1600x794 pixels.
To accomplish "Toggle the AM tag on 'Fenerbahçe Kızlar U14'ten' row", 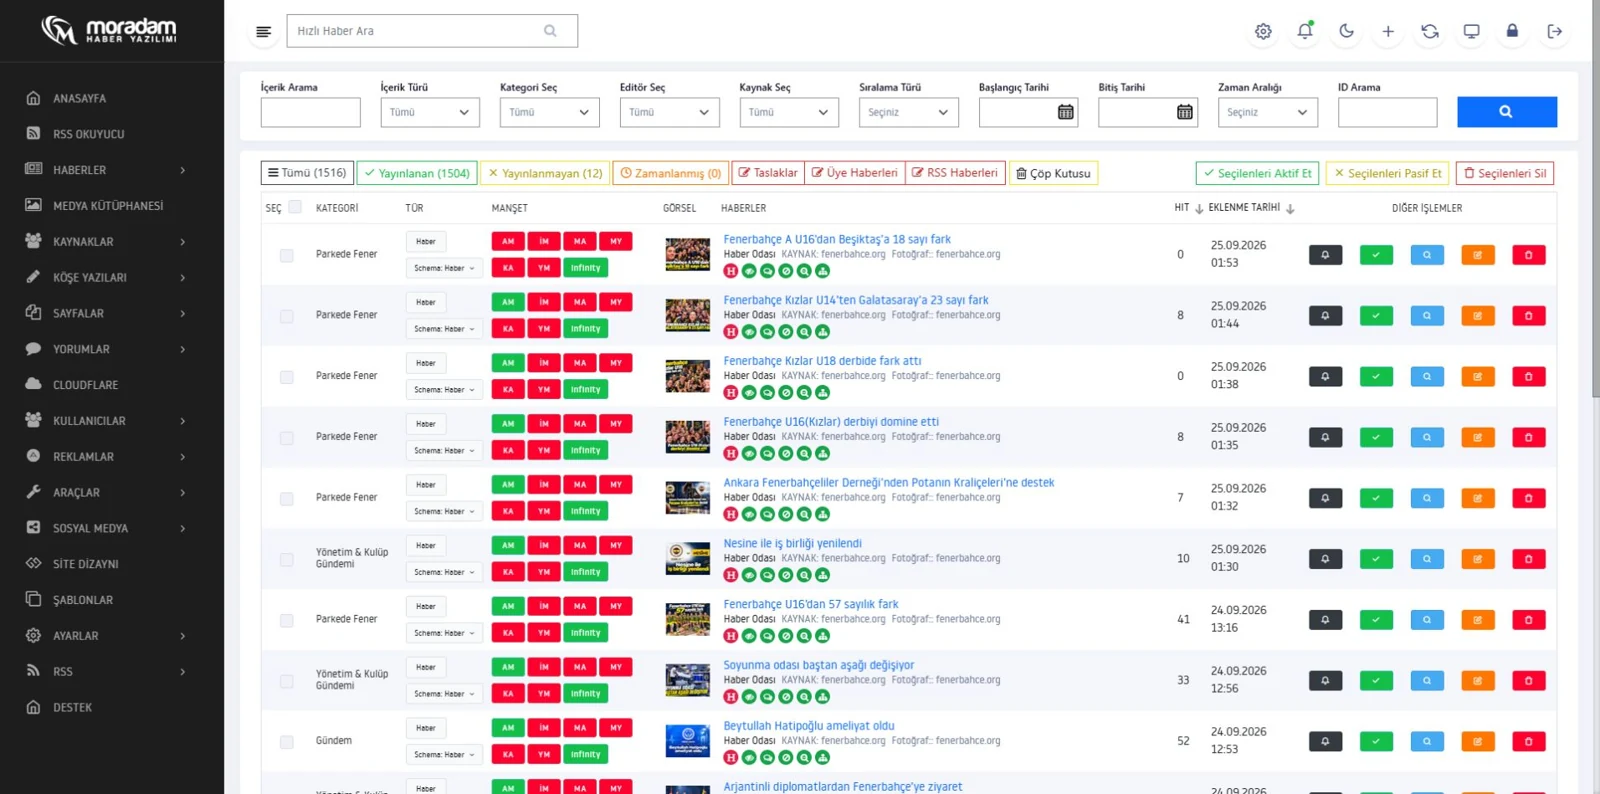I will 508,302.
